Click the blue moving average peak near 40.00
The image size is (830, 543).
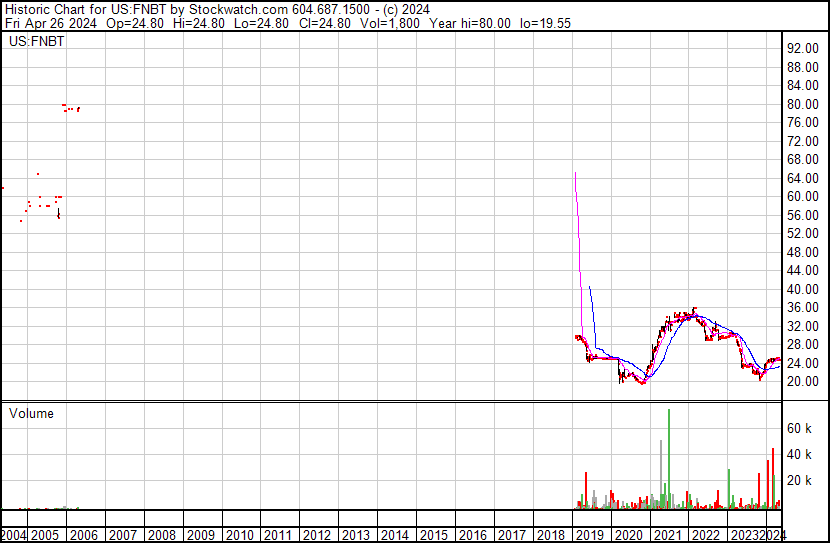pos(590,287)
